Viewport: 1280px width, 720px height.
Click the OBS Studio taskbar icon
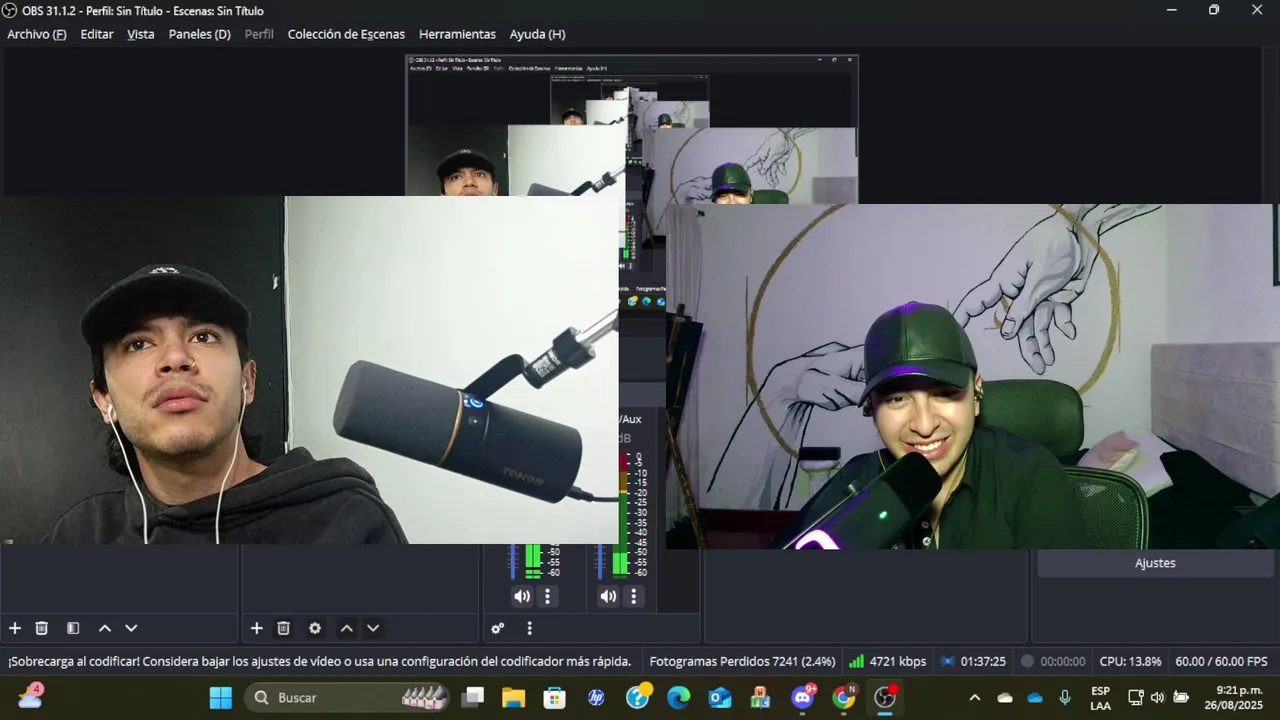click(x=885, y=697)
